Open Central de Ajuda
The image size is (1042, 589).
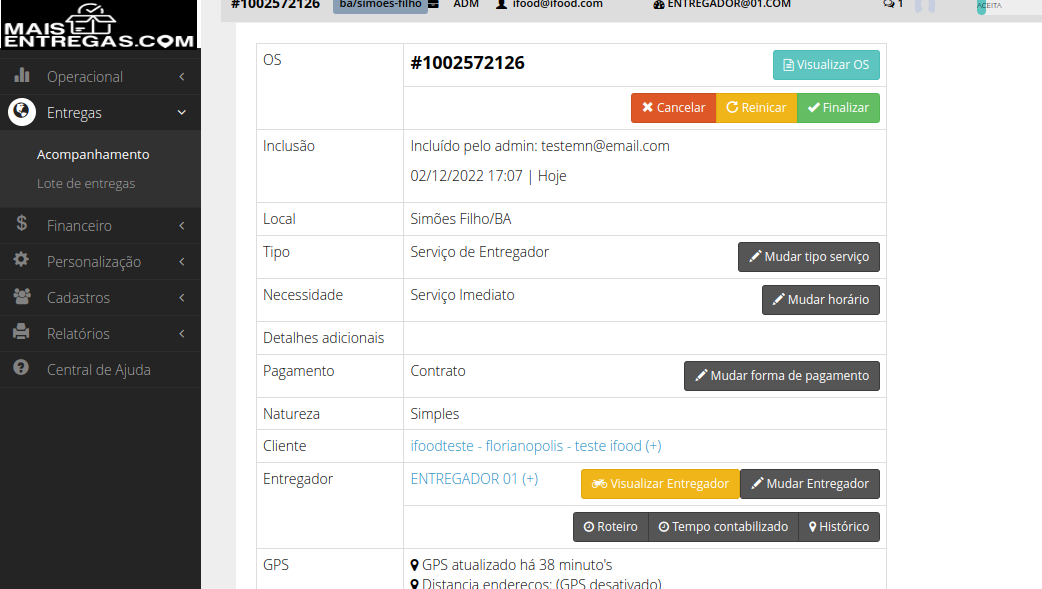100,369
